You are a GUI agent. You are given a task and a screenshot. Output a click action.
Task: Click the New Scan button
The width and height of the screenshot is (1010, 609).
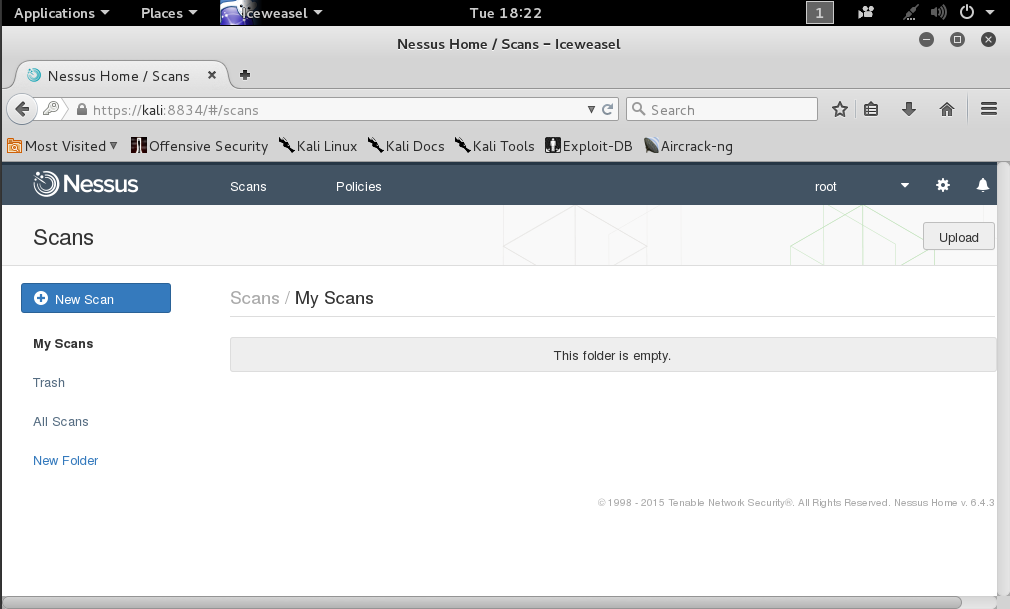tap(96, 298)
